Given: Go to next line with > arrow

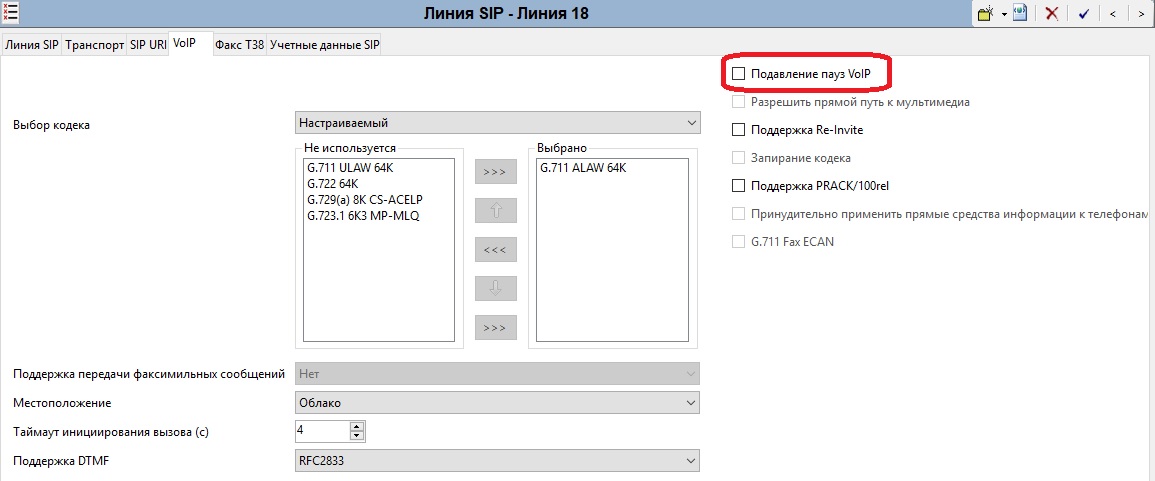Looking at the screenshot, I should click(x=1141, y=14).
